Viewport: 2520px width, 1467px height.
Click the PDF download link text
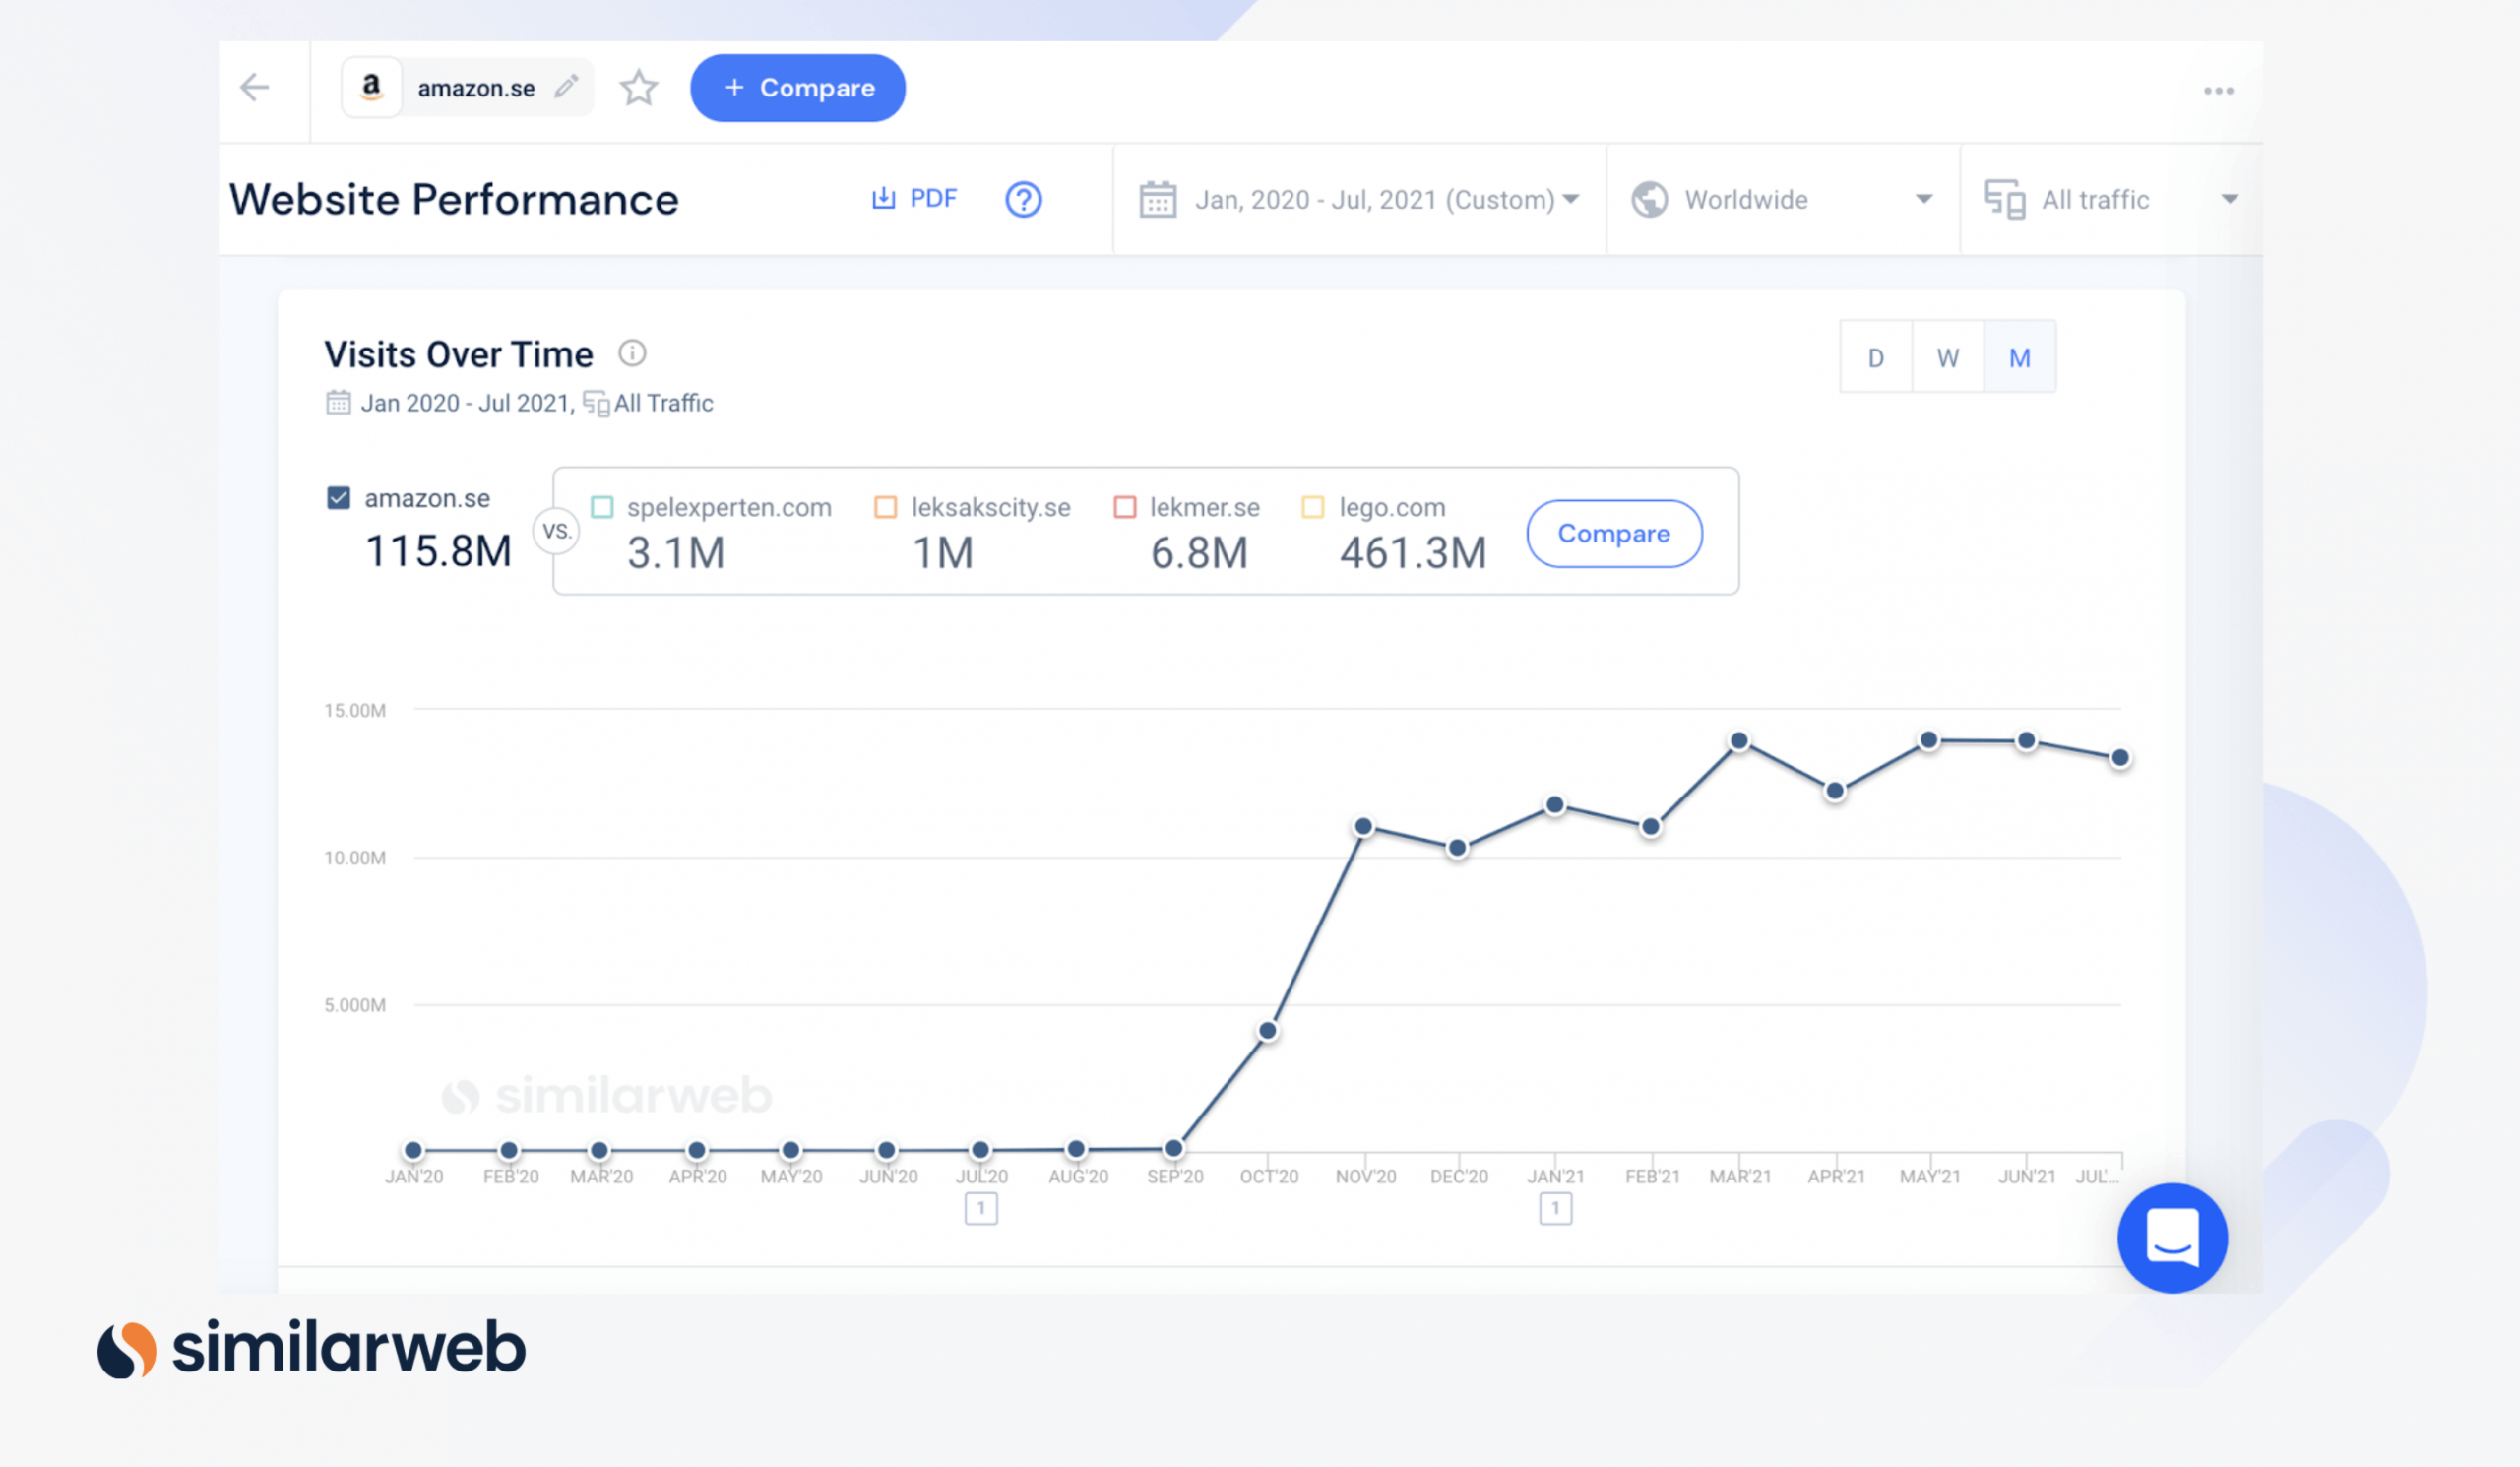coord(933,198)
